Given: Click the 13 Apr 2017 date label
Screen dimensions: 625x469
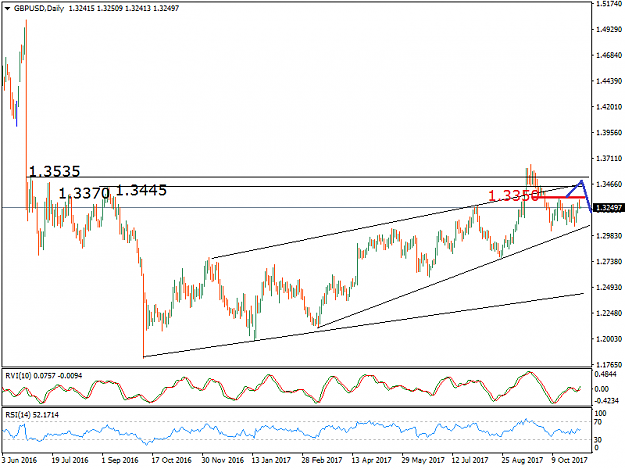Looking at the screenshot, I should (371, 460).
